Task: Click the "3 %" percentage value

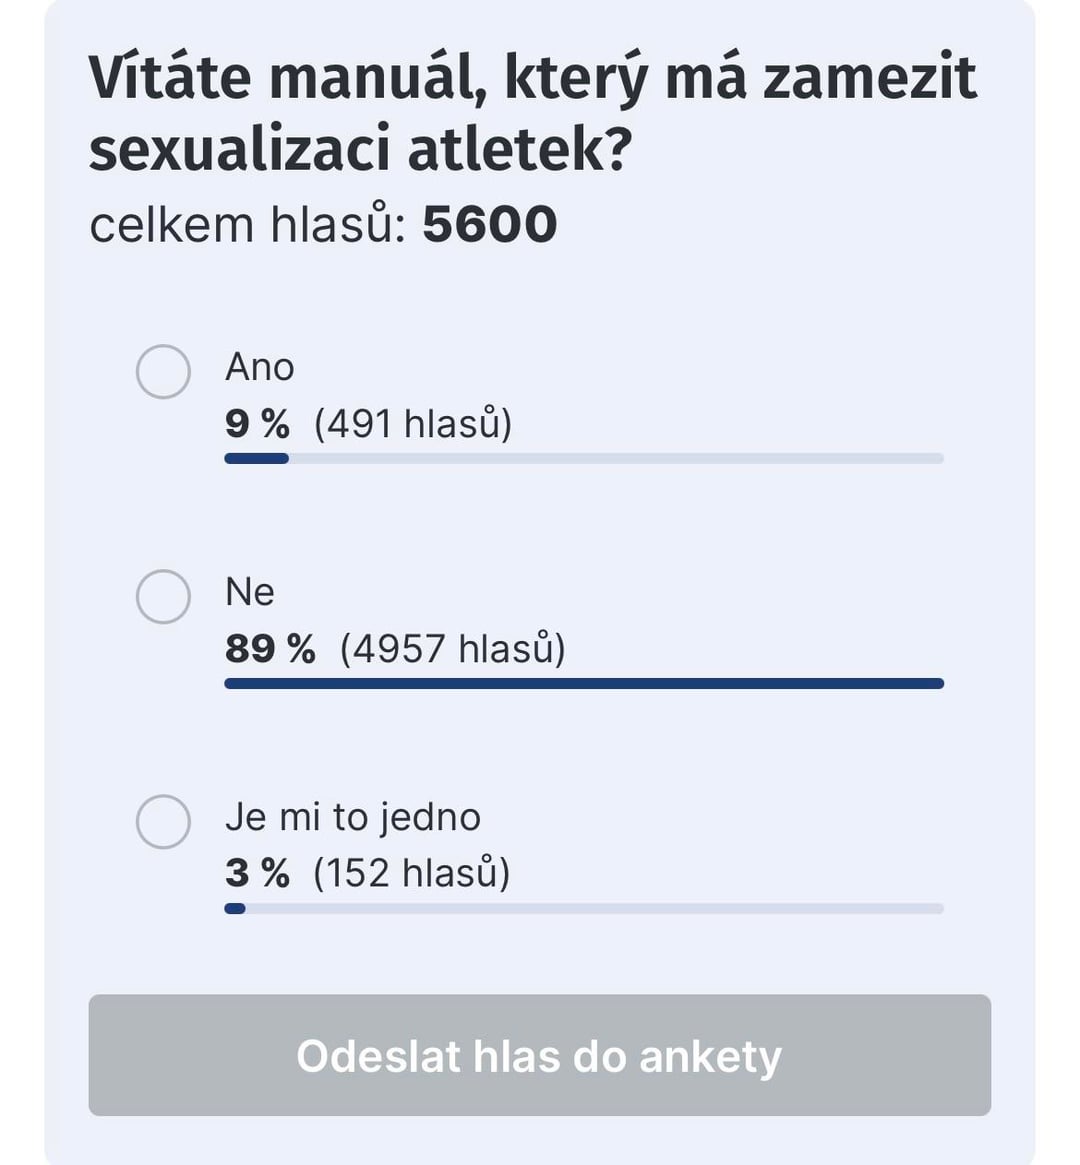Action: coord(257,873)
